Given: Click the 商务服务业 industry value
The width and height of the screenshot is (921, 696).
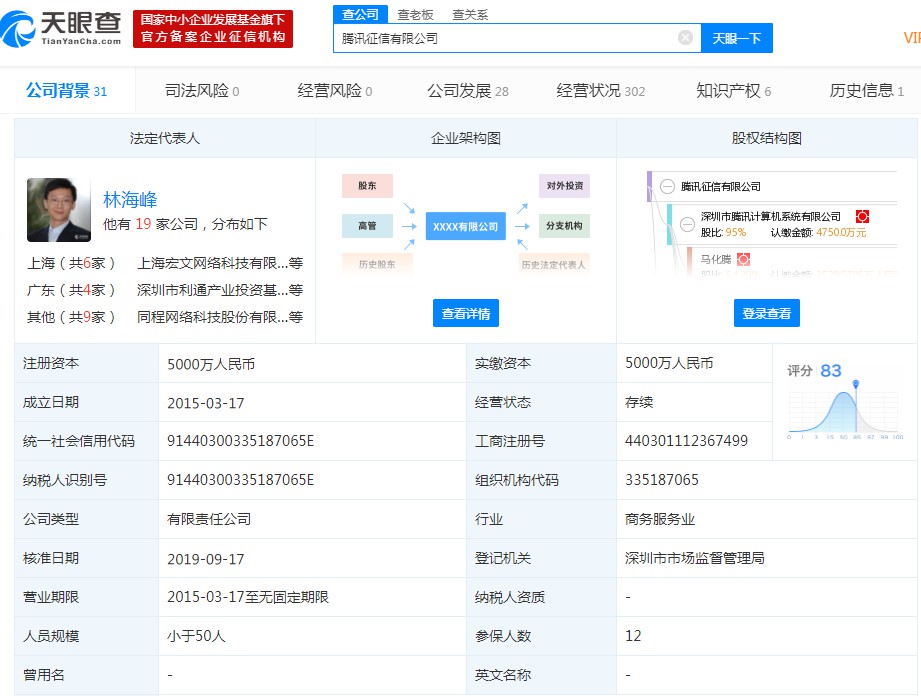Looking at the screenshot, I should pos(660,519).
